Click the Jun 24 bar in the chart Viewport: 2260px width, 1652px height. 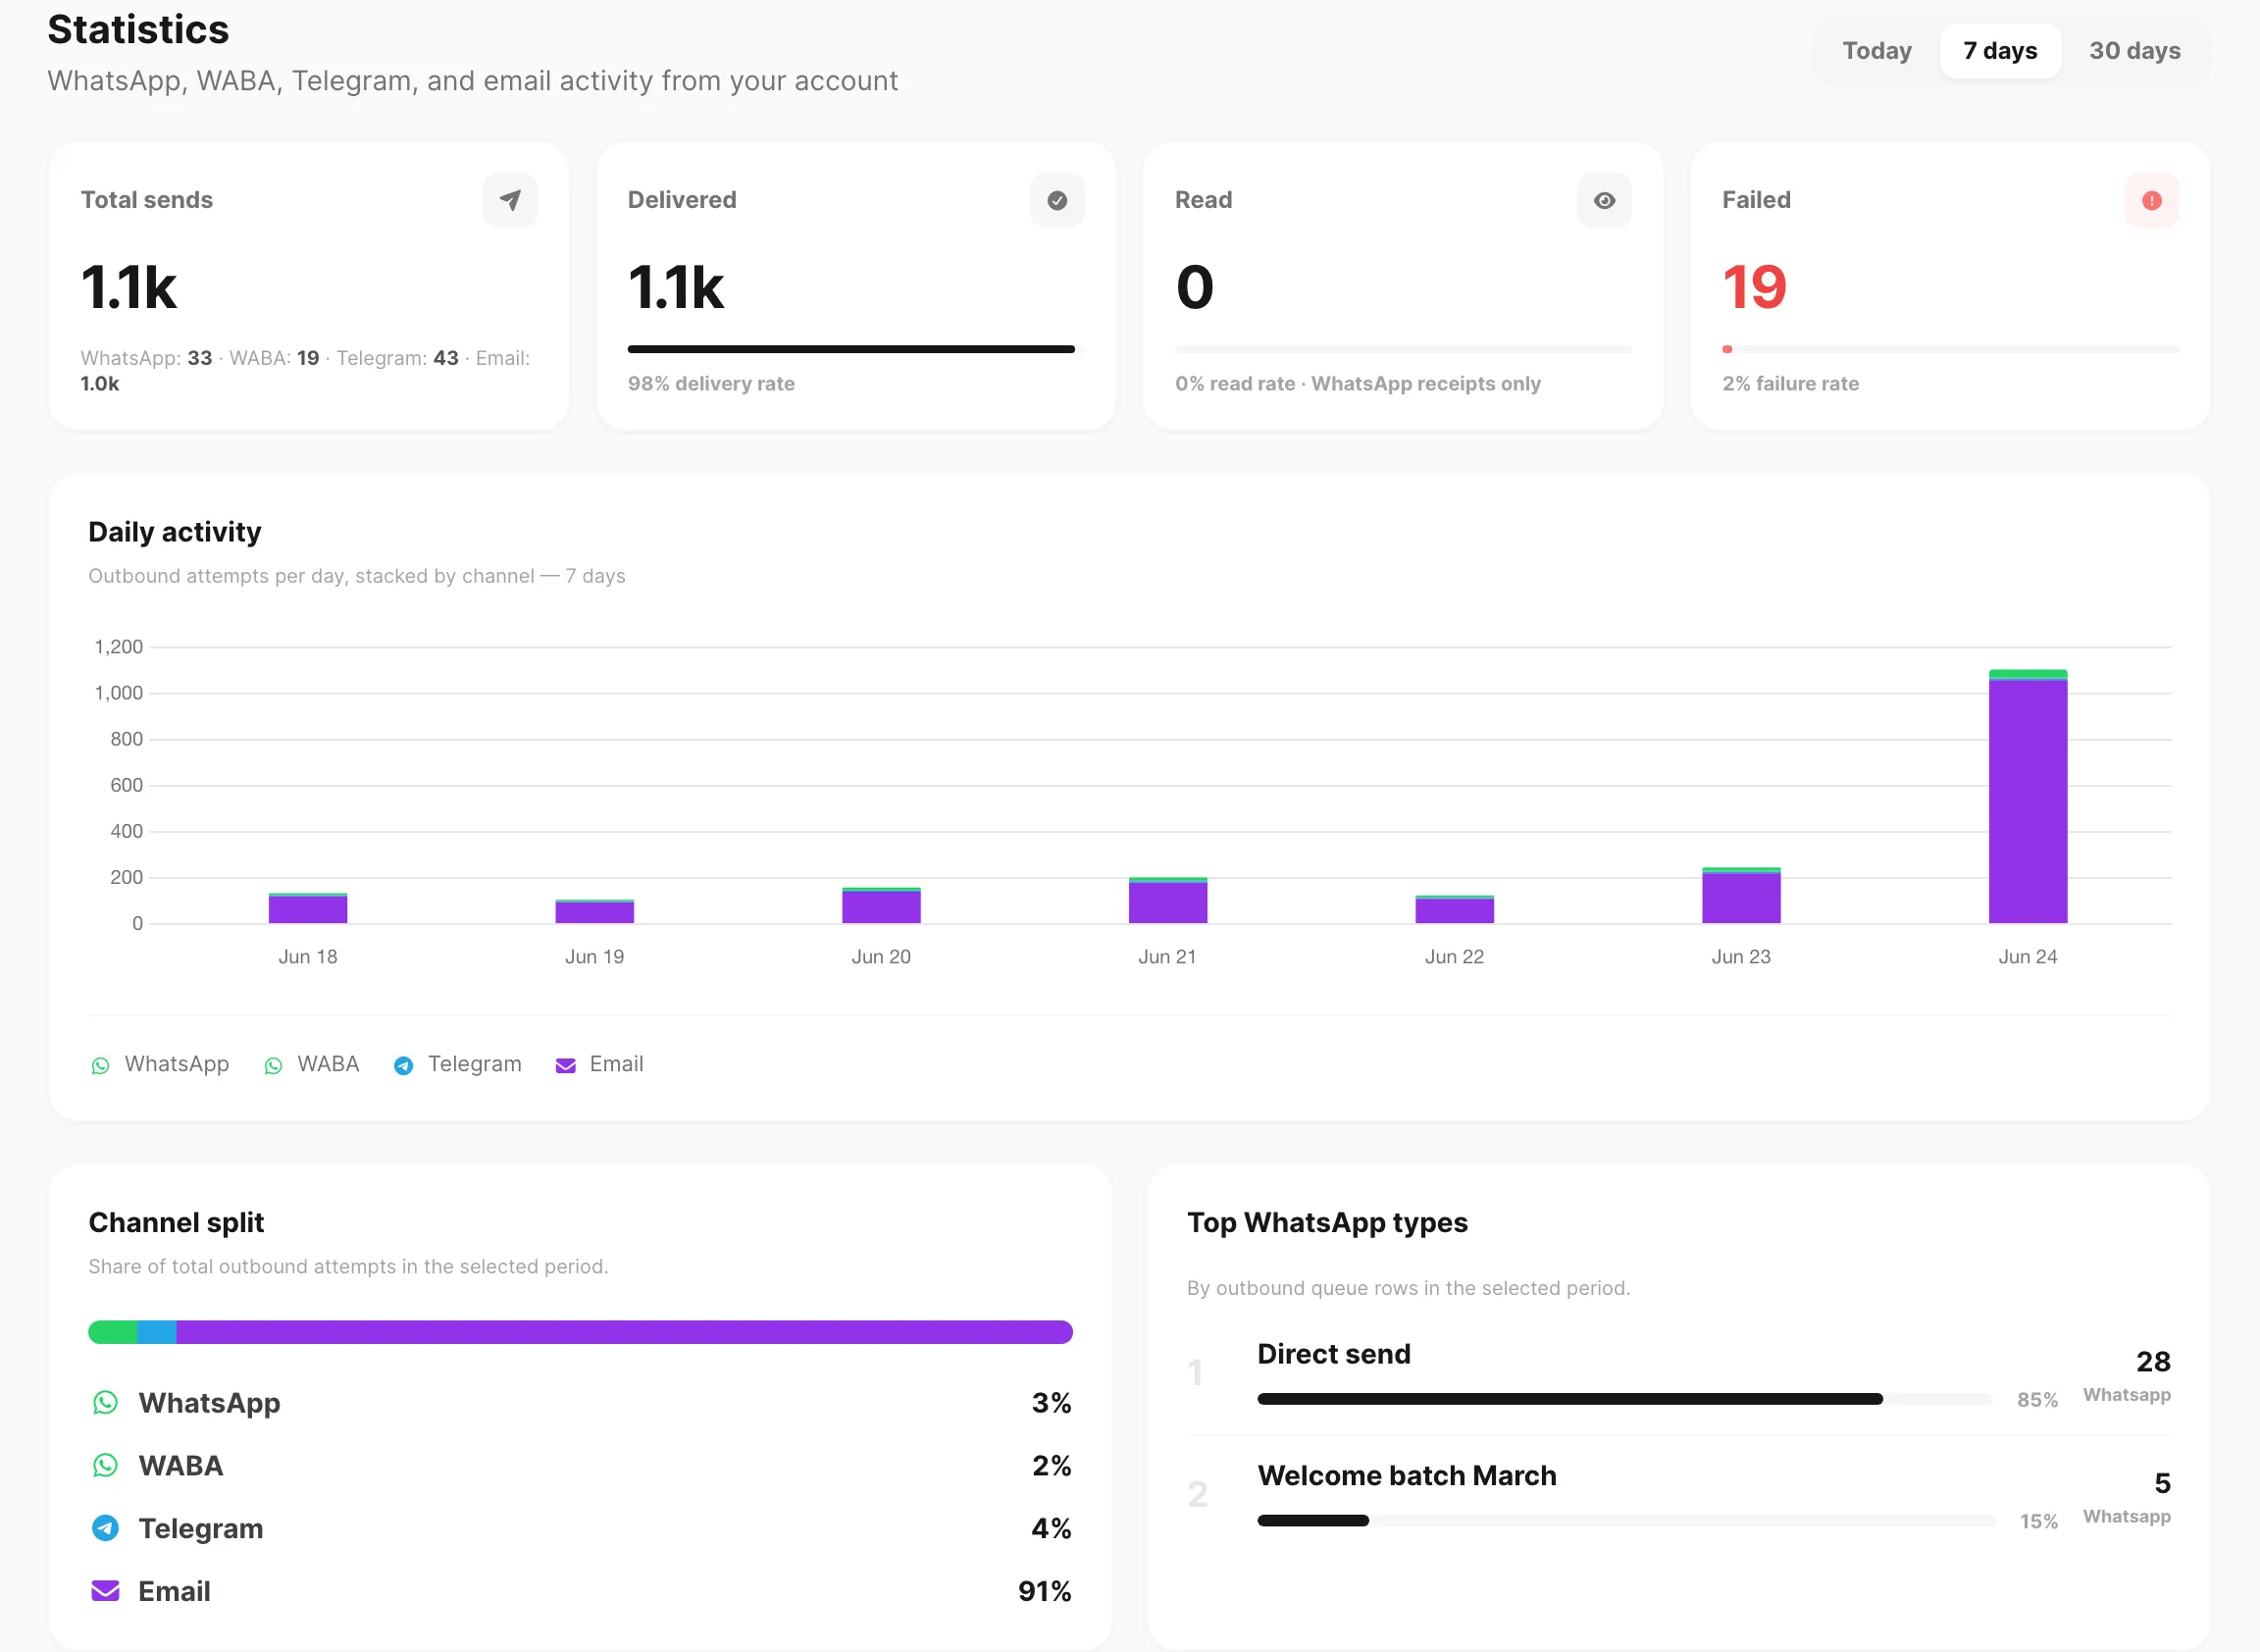click(x=2027, y=796)
